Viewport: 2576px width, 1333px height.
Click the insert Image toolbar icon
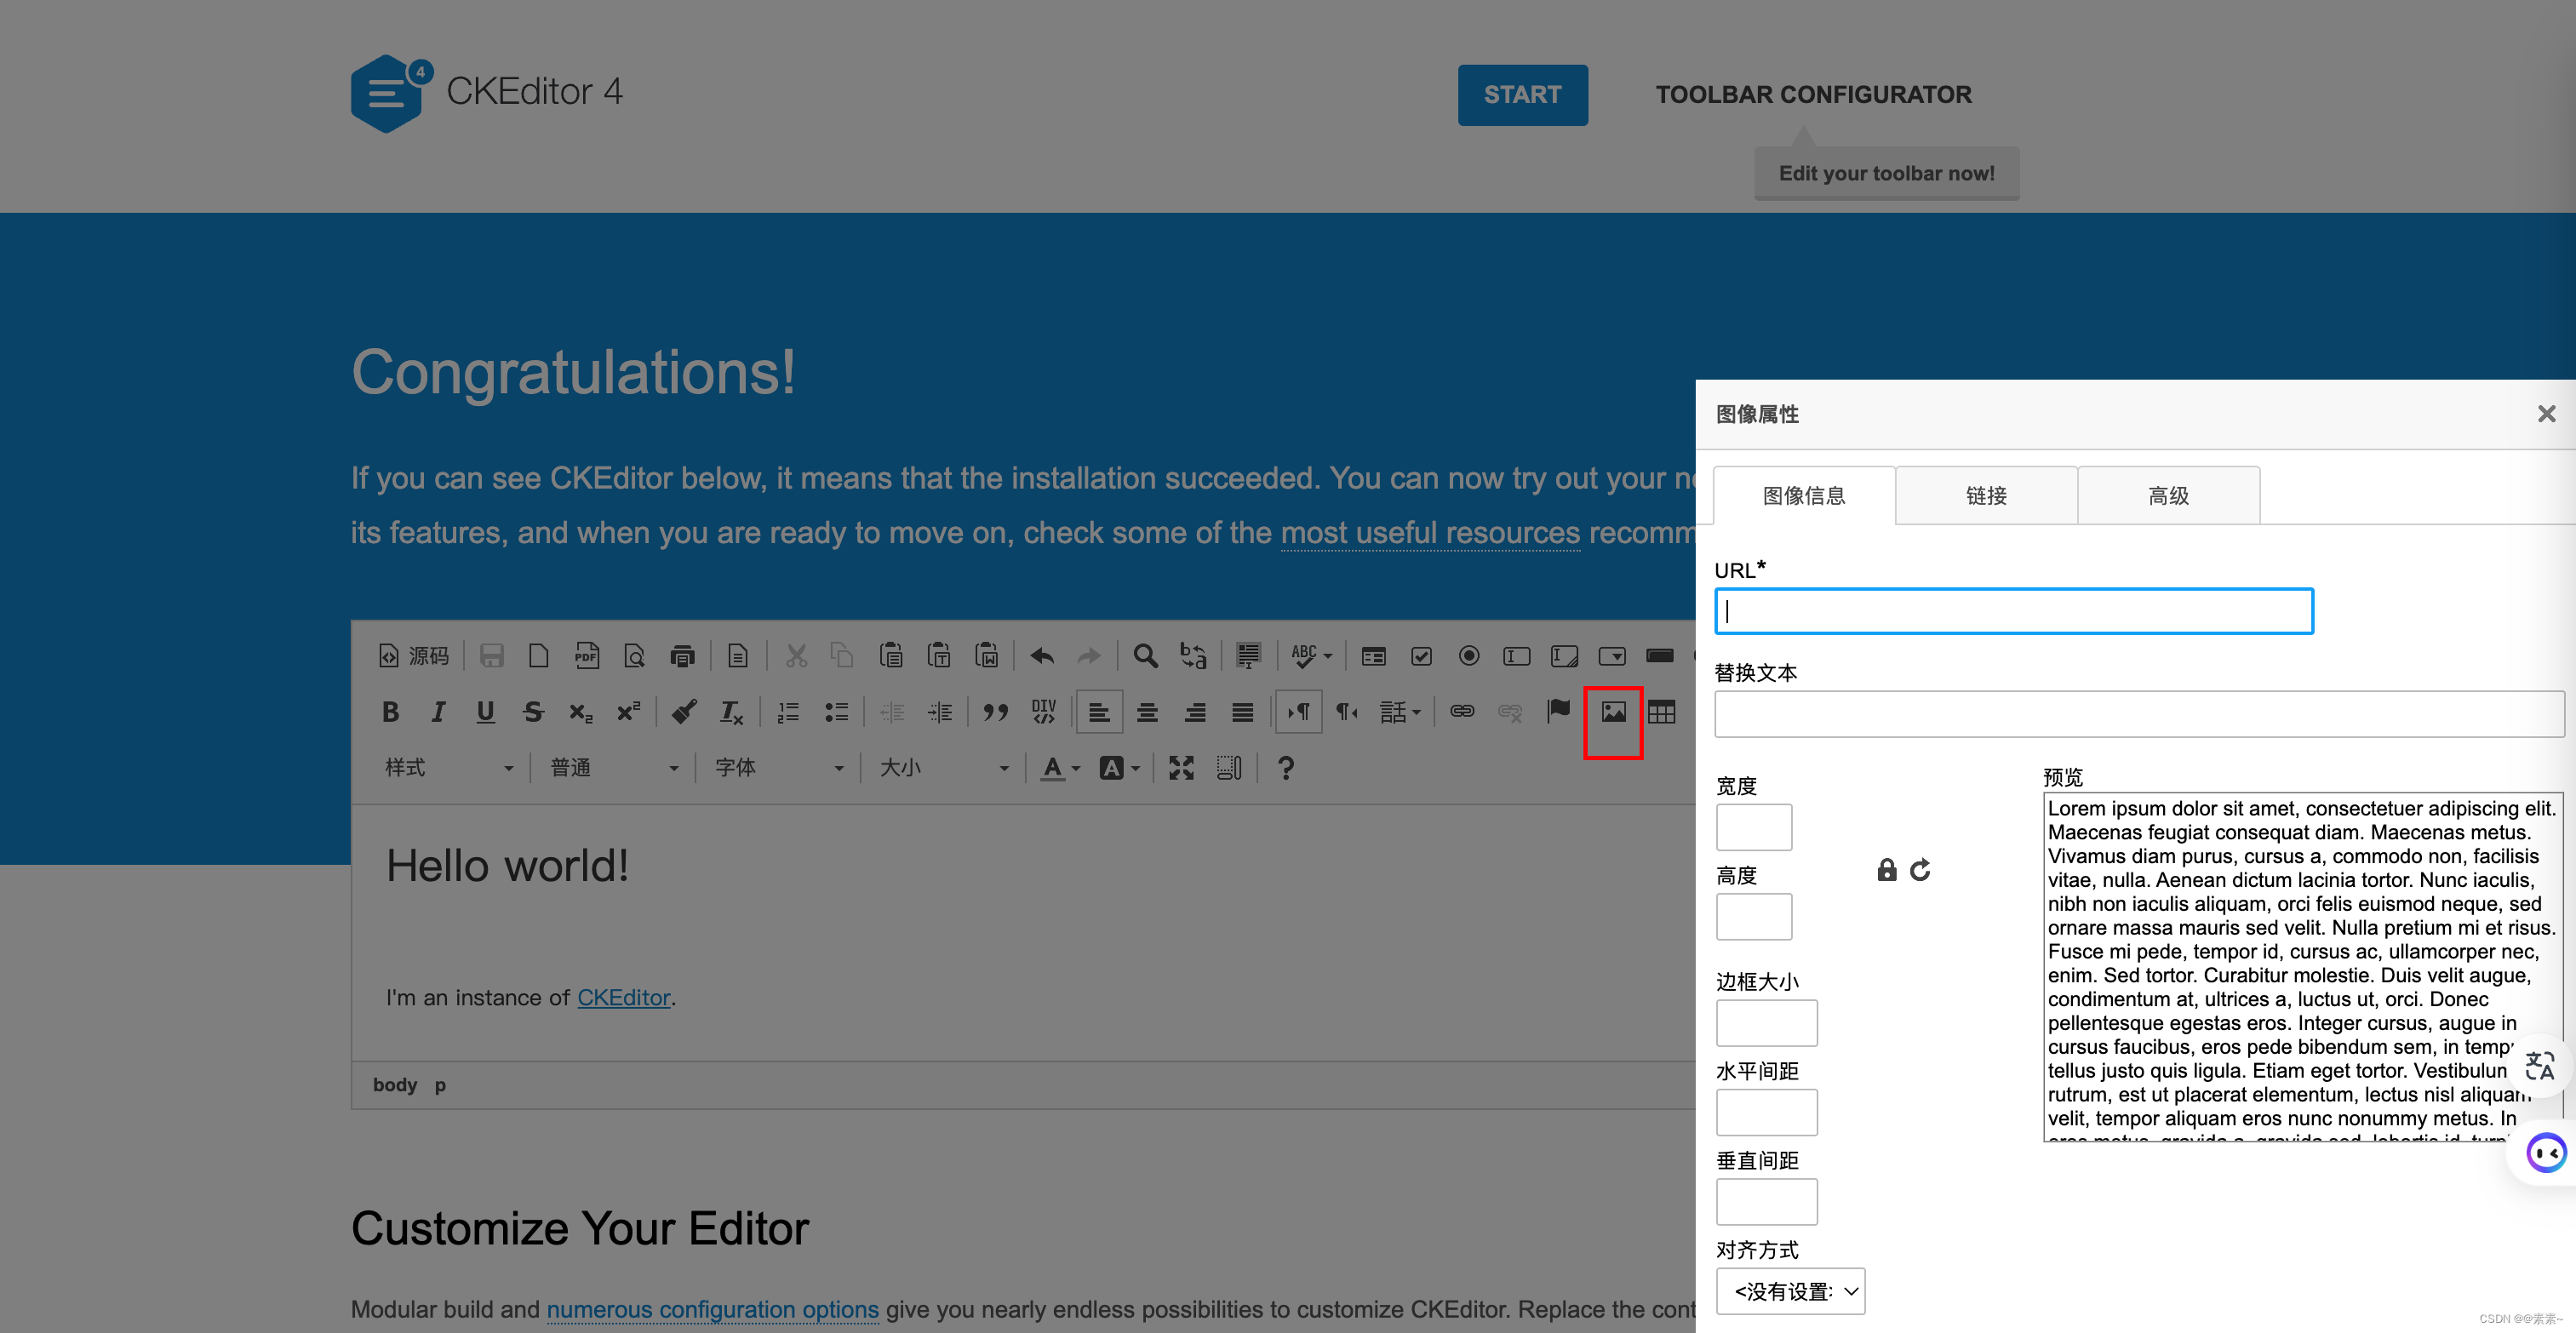pos(1612,712)
